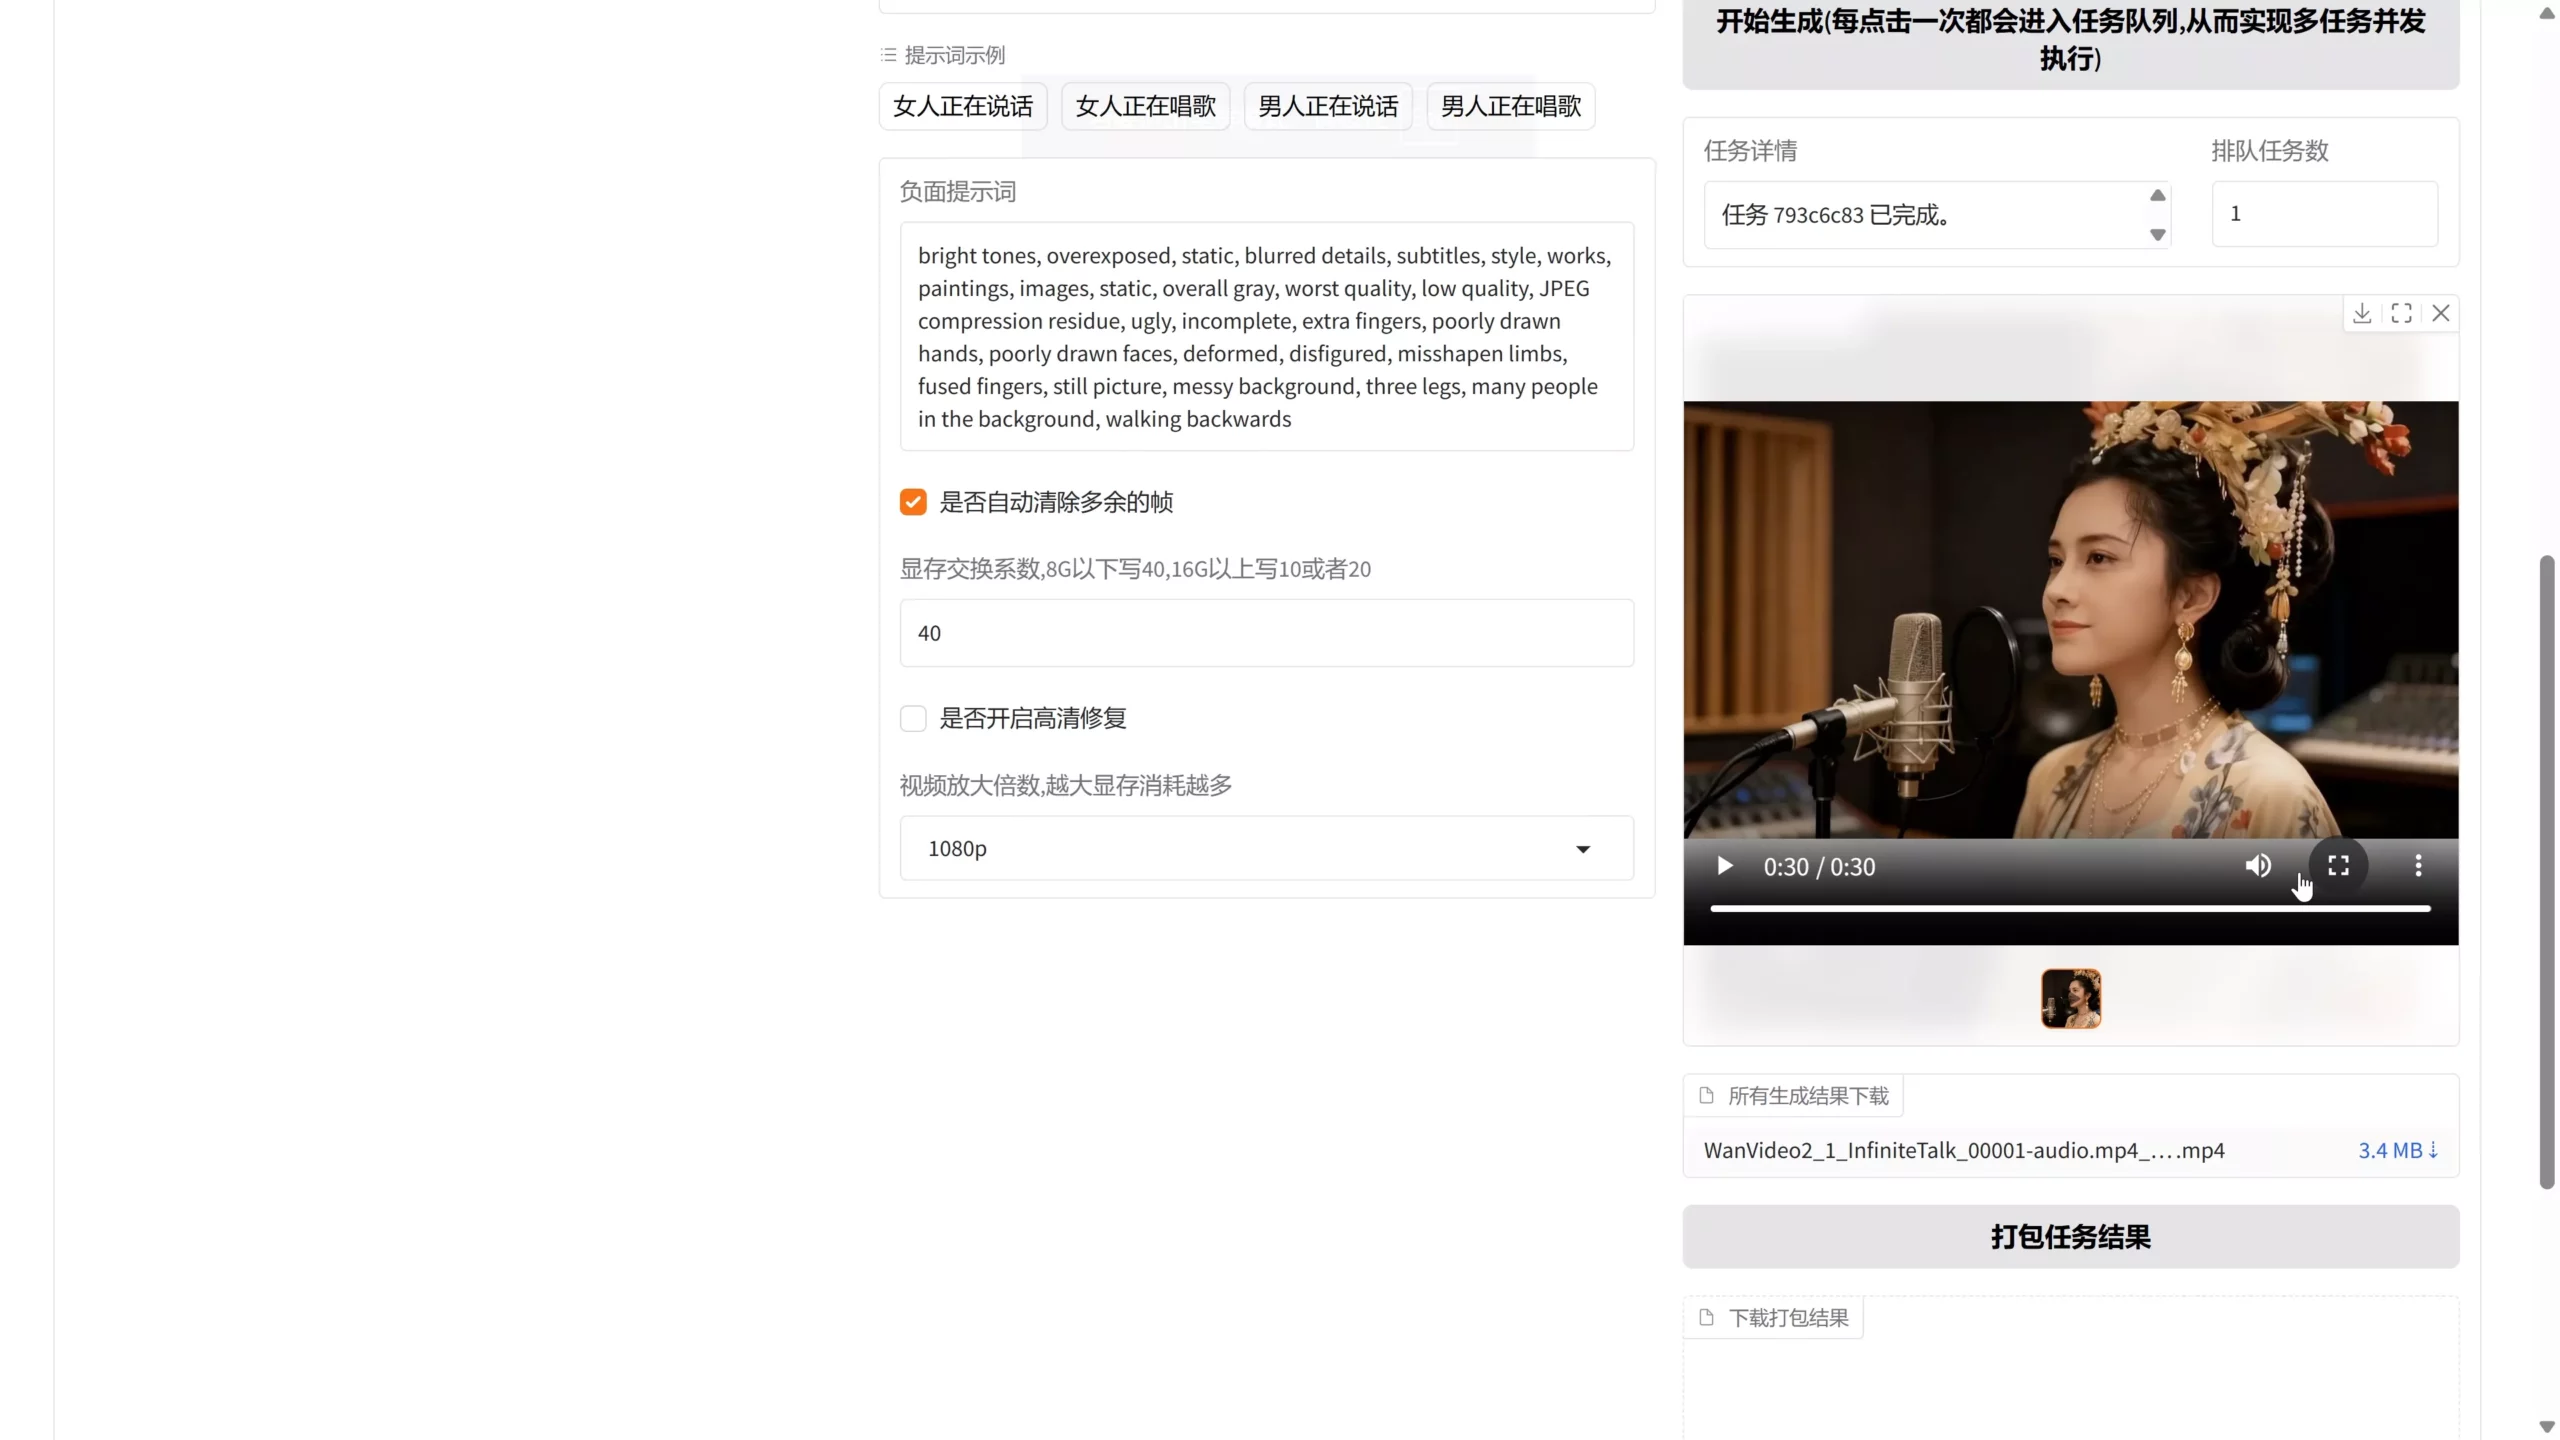The image size is (2560, 1440).
Task: Click the down arrow on 任务详情 spinner
Action: [2157, 235]
